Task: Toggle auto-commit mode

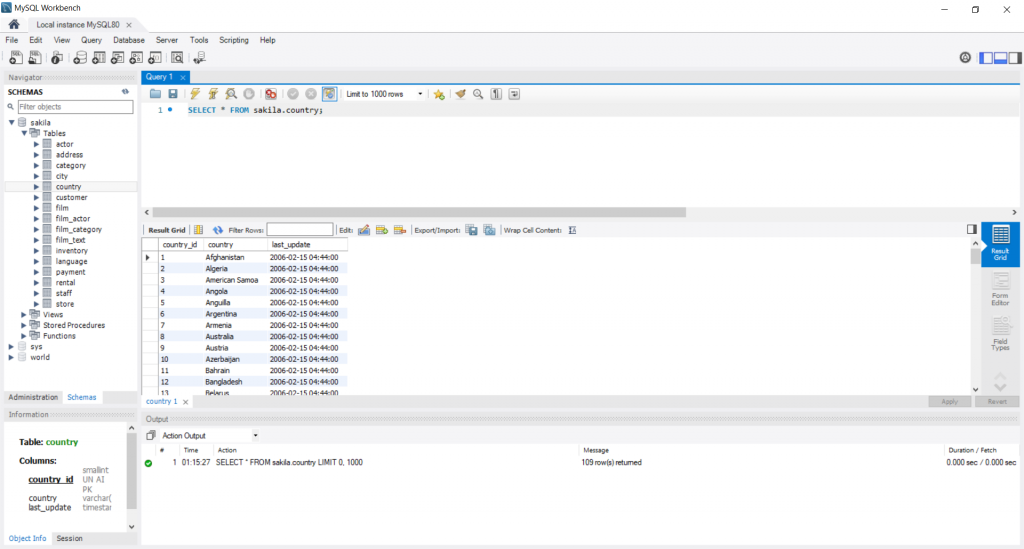Action: tap(329, 94)
